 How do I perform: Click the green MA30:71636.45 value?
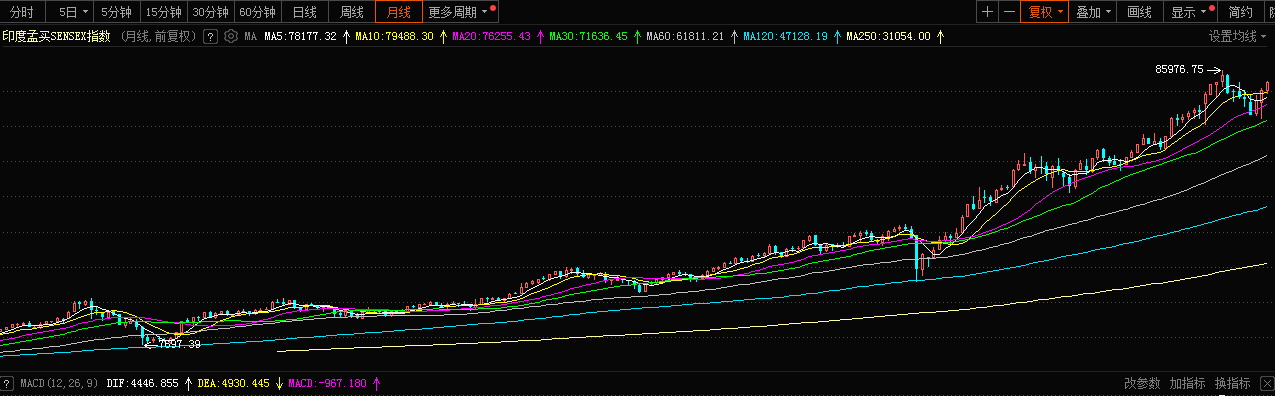click(588, 36)
